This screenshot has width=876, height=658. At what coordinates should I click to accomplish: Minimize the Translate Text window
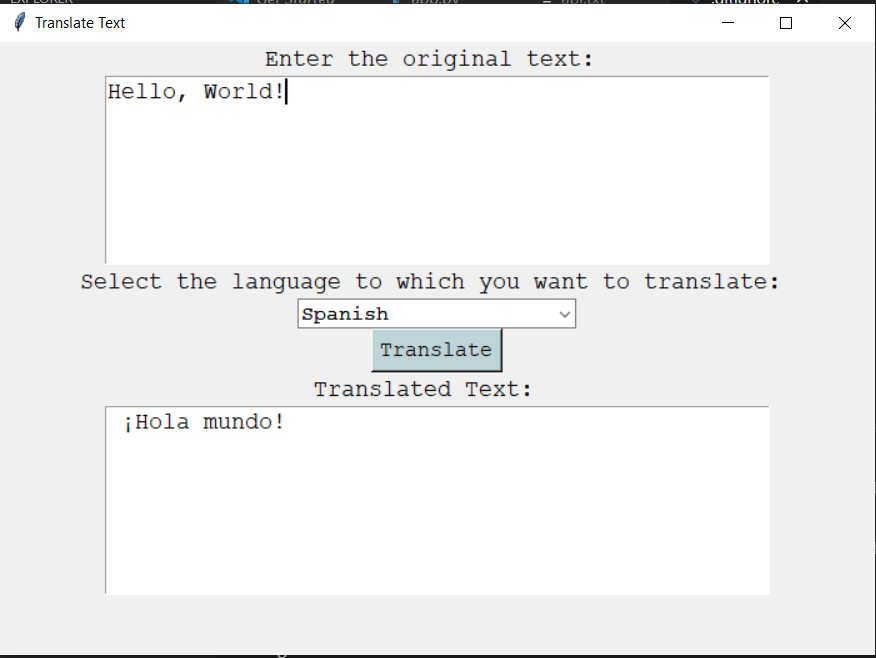tap(727, 22)
